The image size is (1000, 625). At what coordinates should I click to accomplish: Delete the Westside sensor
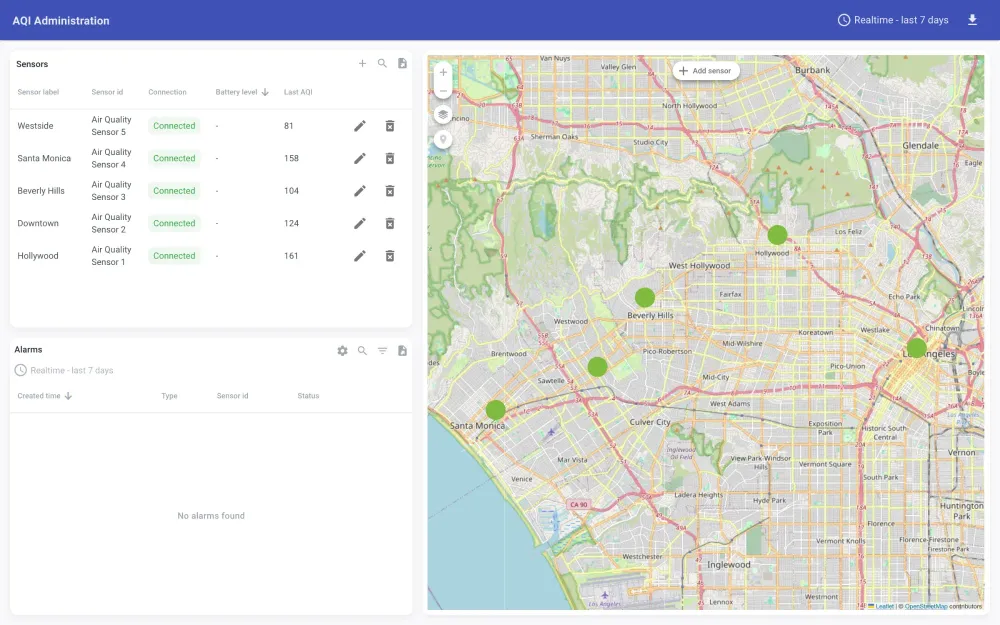390,126
